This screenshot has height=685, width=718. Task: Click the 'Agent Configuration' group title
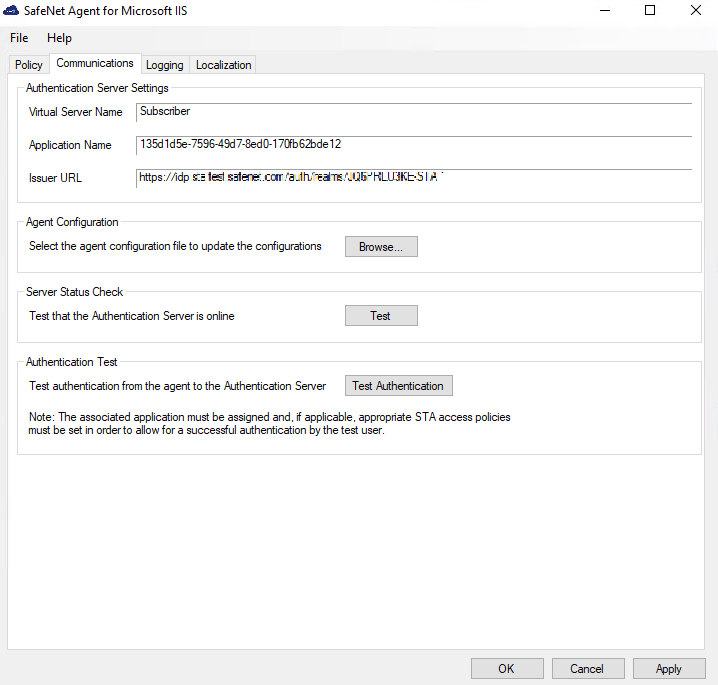pos(72,222)
